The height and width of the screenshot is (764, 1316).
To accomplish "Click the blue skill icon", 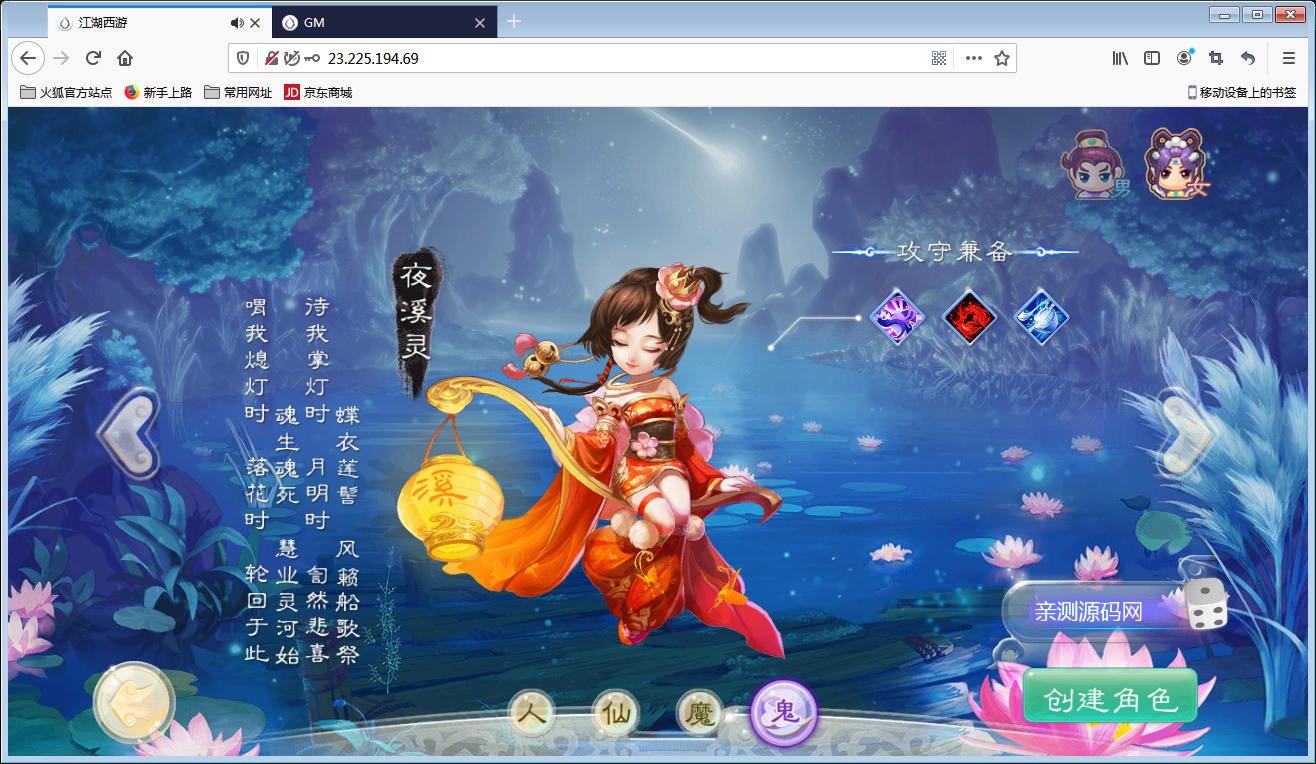I will [x=1042, y=317].
